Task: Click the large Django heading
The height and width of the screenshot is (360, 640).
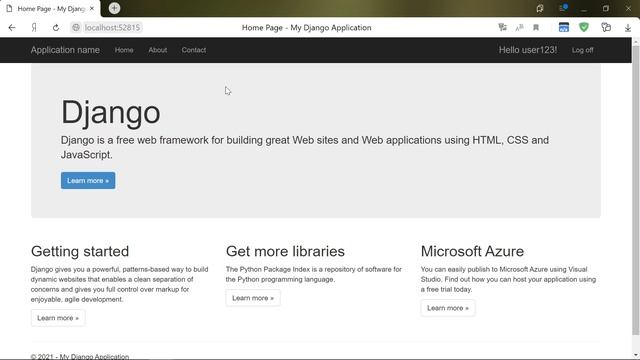Action: click(x=111, y=112)
